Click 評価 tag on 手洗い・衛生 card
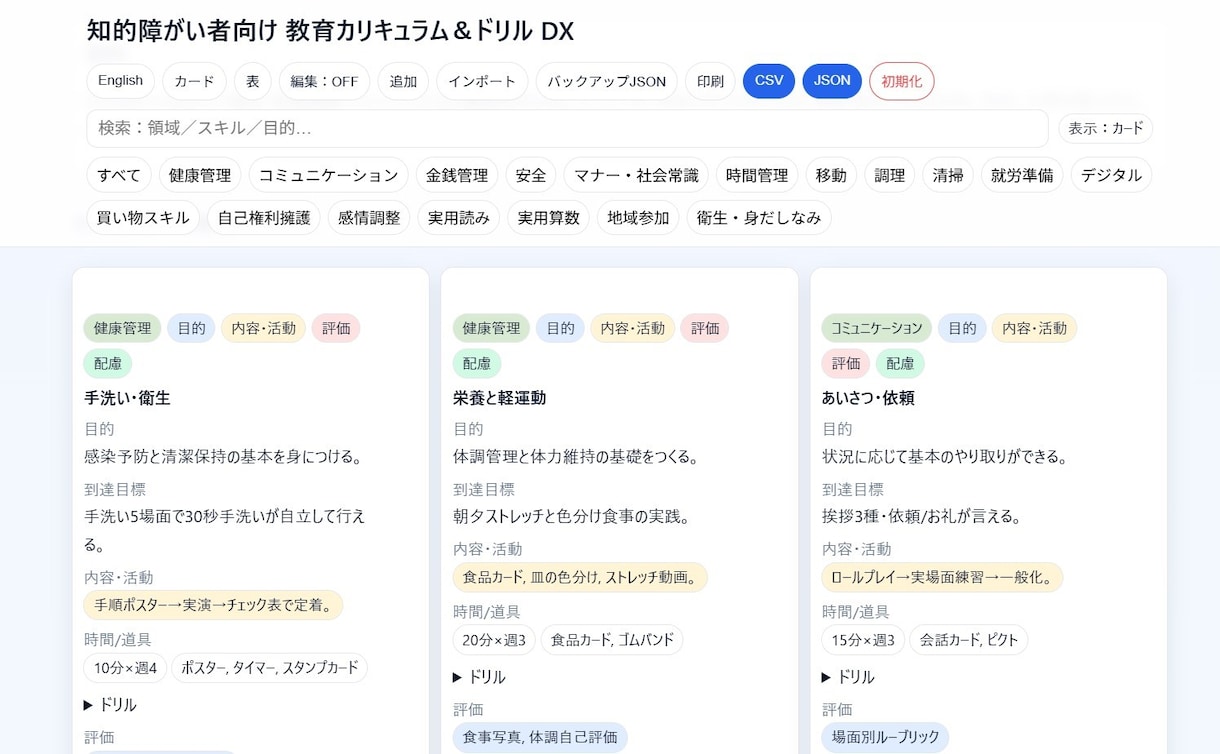Viewport: 1220px width, 754px height. pyautogui.click(x=336, y=328)
